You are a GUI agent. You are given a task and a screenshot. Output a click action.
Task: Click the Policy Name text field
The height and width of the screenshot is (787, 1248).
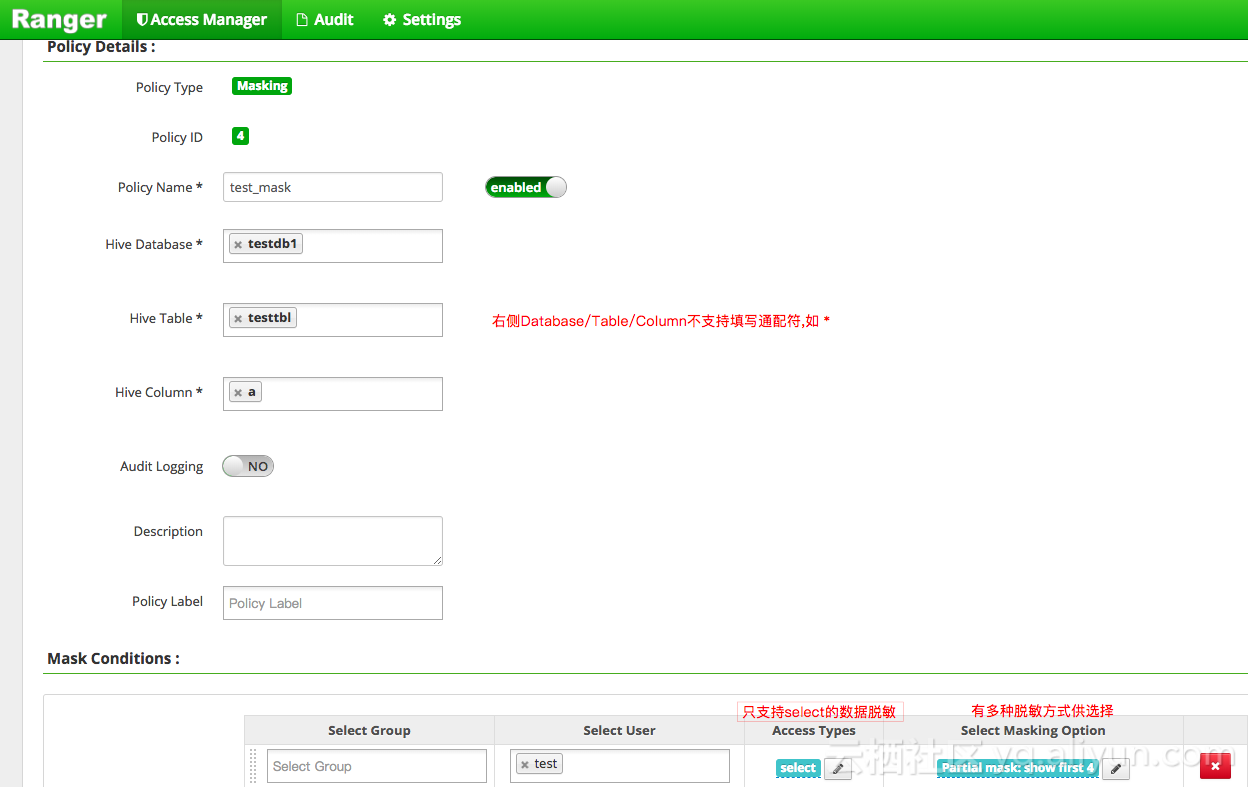(332, 187)
